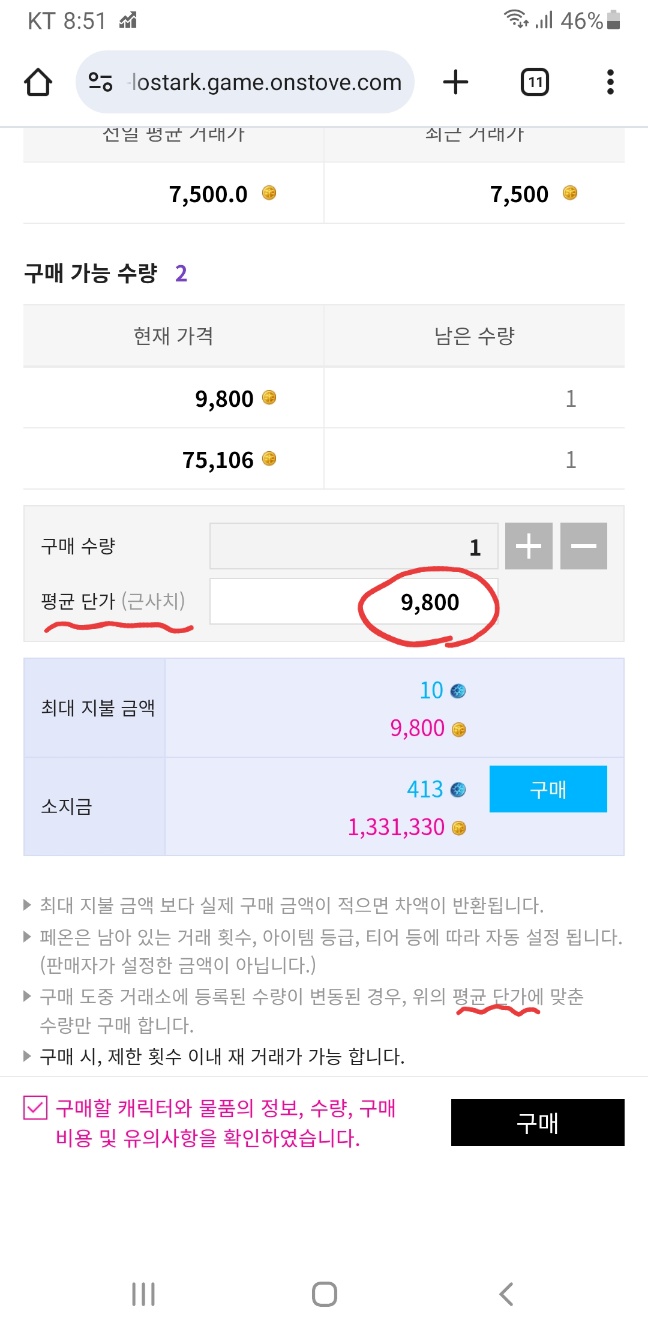
Task: Tap the Android back navigation button
Action: click(506, 1294)
